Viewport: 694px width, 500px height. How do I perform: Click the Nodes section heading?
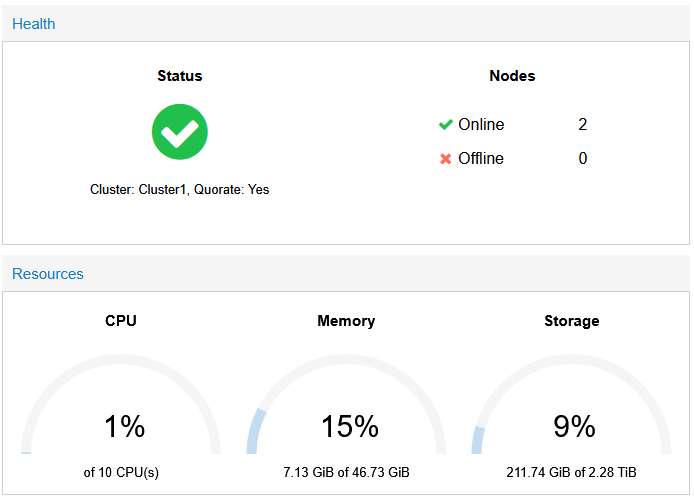tap(512, 76)
